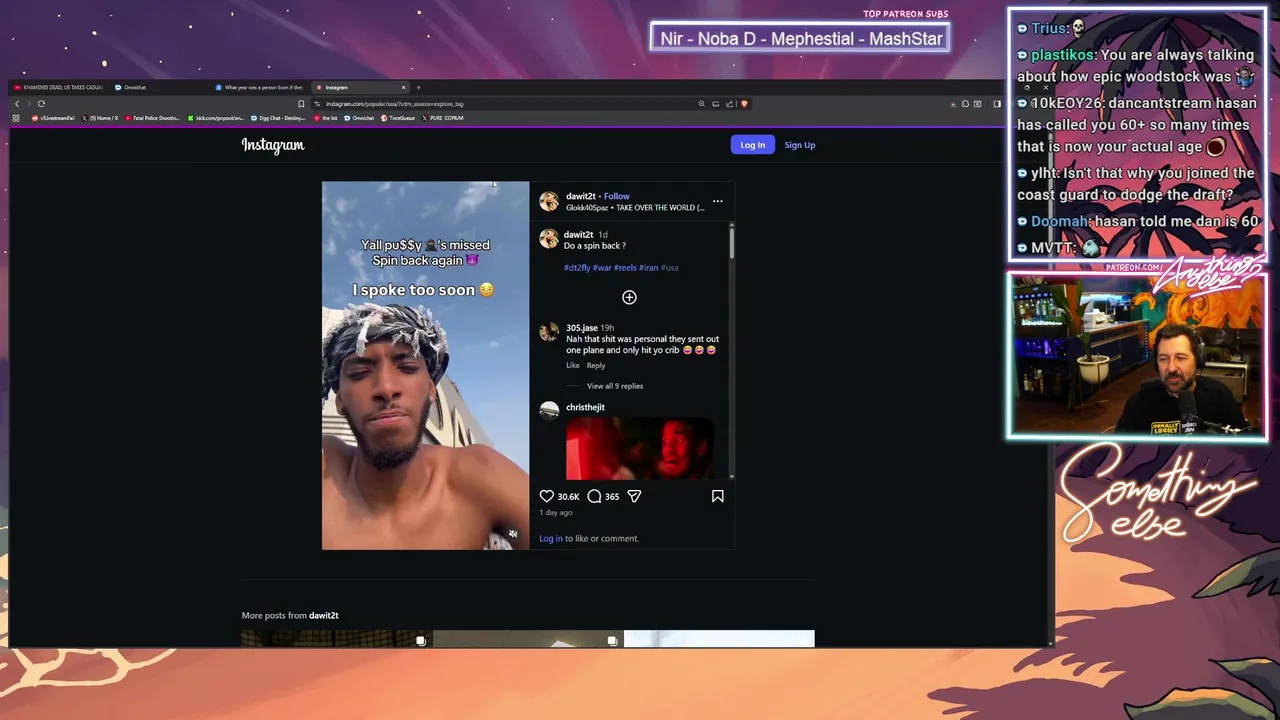
Task: Open PURE COPIUM bookmark
Action: (x=443, y=118)
